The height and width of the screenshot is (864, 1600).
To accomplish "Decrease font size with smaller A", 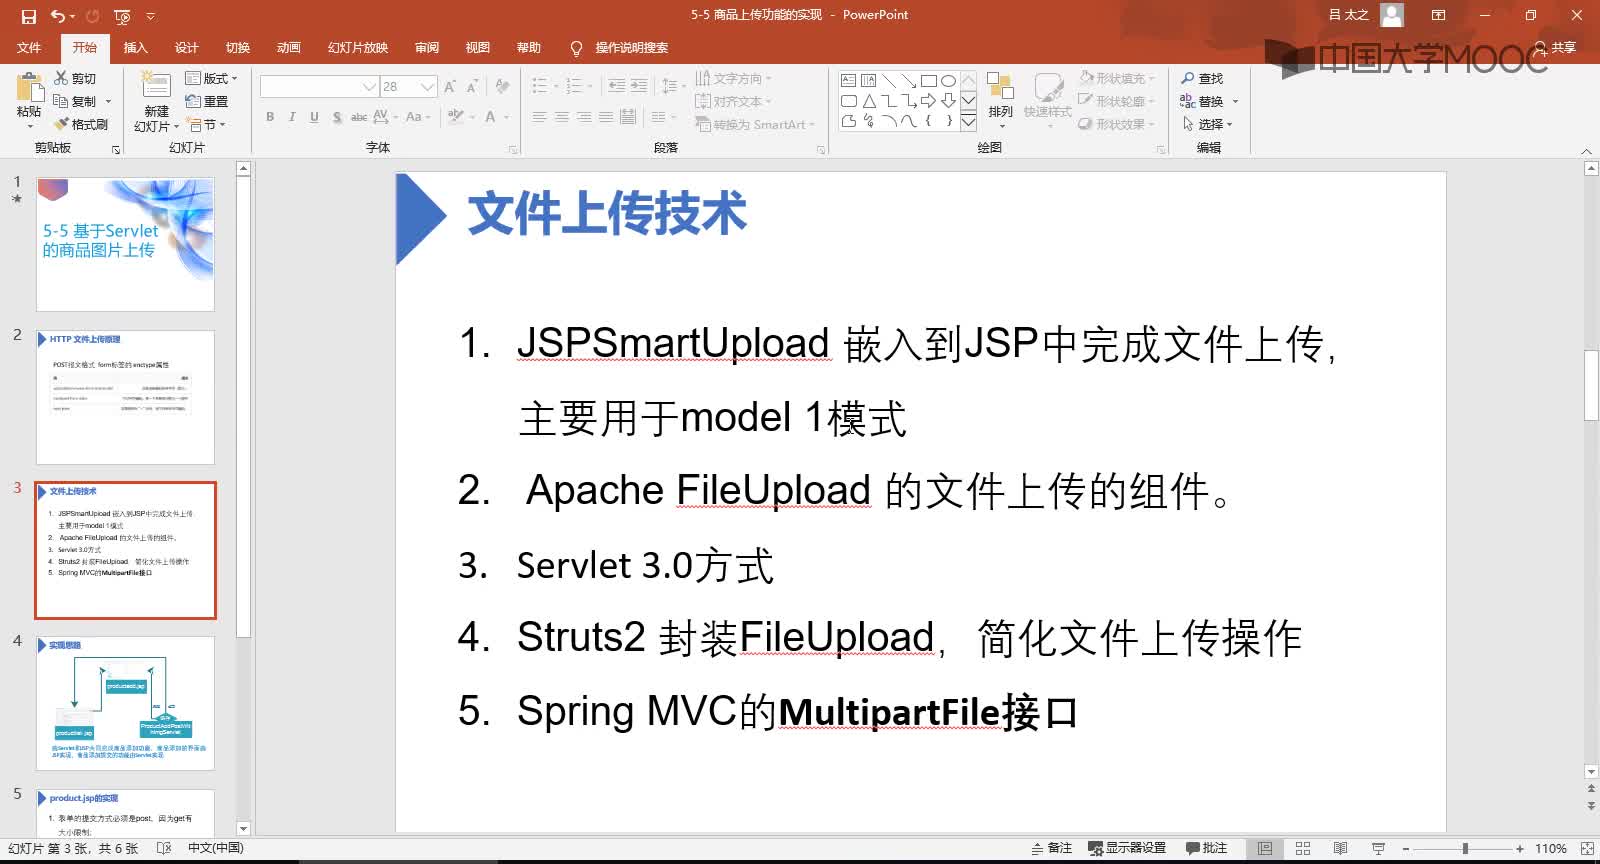I will point(472,87).
